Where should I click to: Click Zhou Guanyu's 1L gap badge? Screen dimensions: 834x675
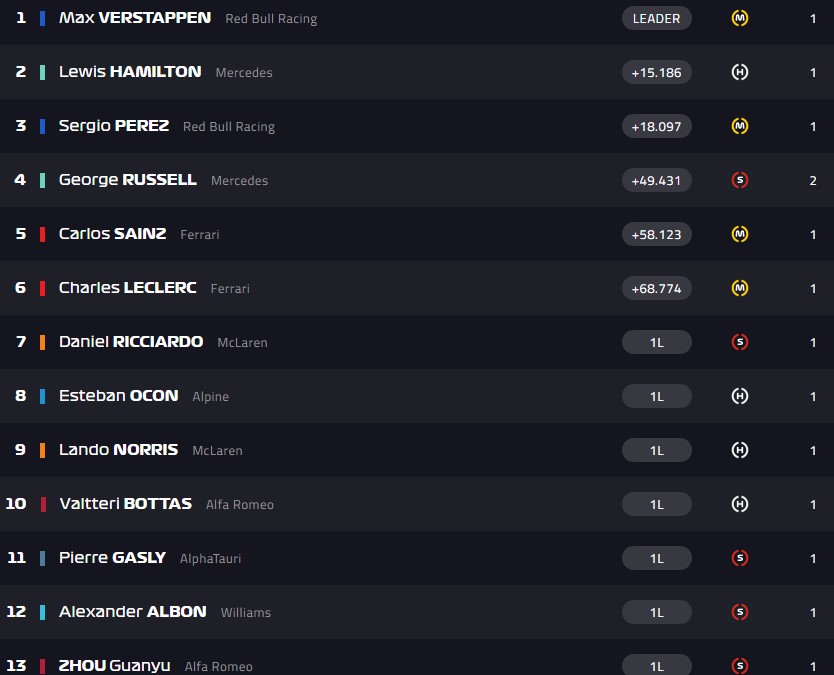(x=656, y=665)
